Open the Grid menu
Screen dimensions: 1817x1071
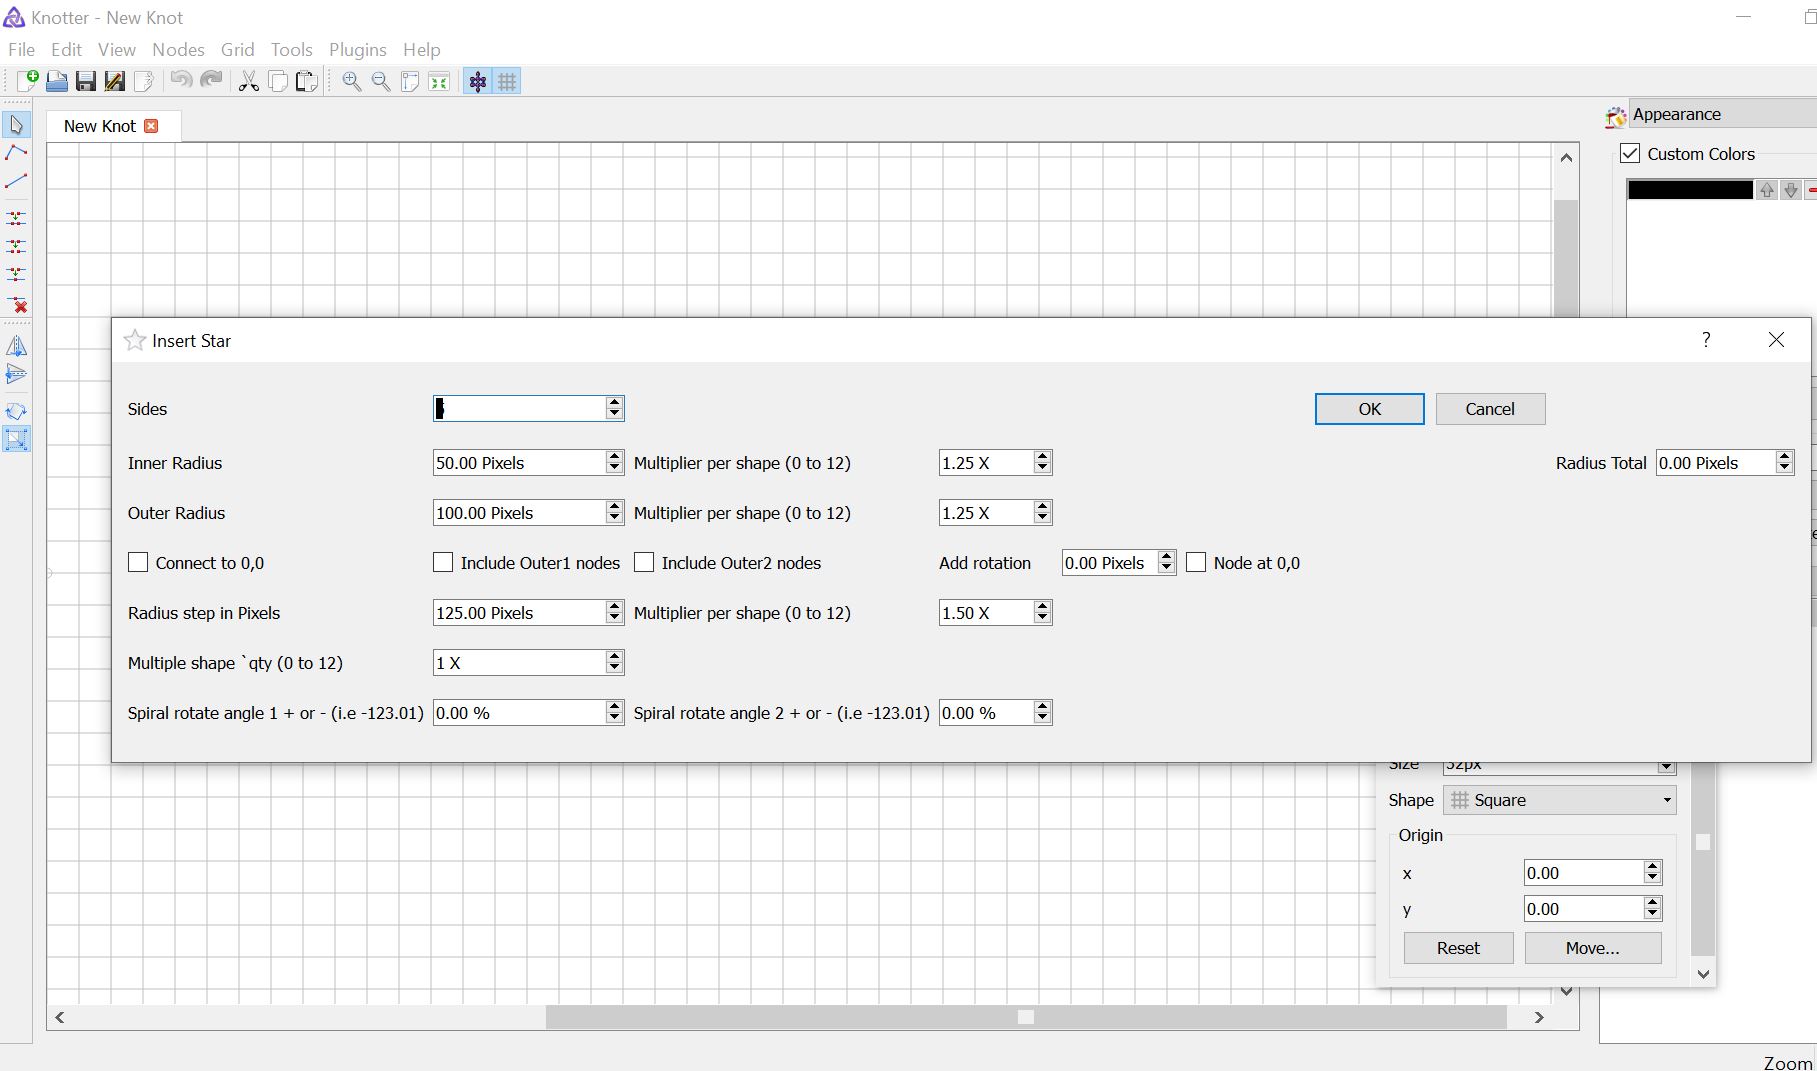237,49
